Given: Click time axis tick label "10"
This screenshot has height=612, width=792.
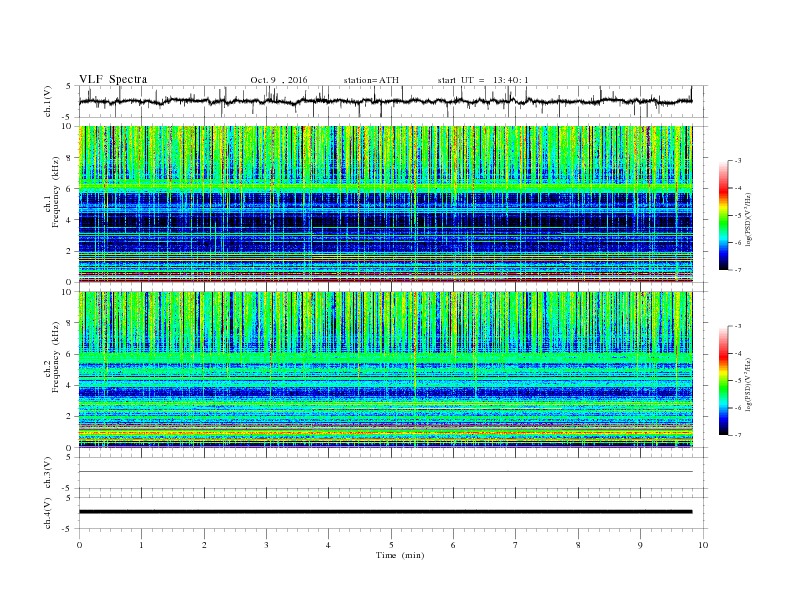Looking at the screenshot, I should tap(703, 545).
